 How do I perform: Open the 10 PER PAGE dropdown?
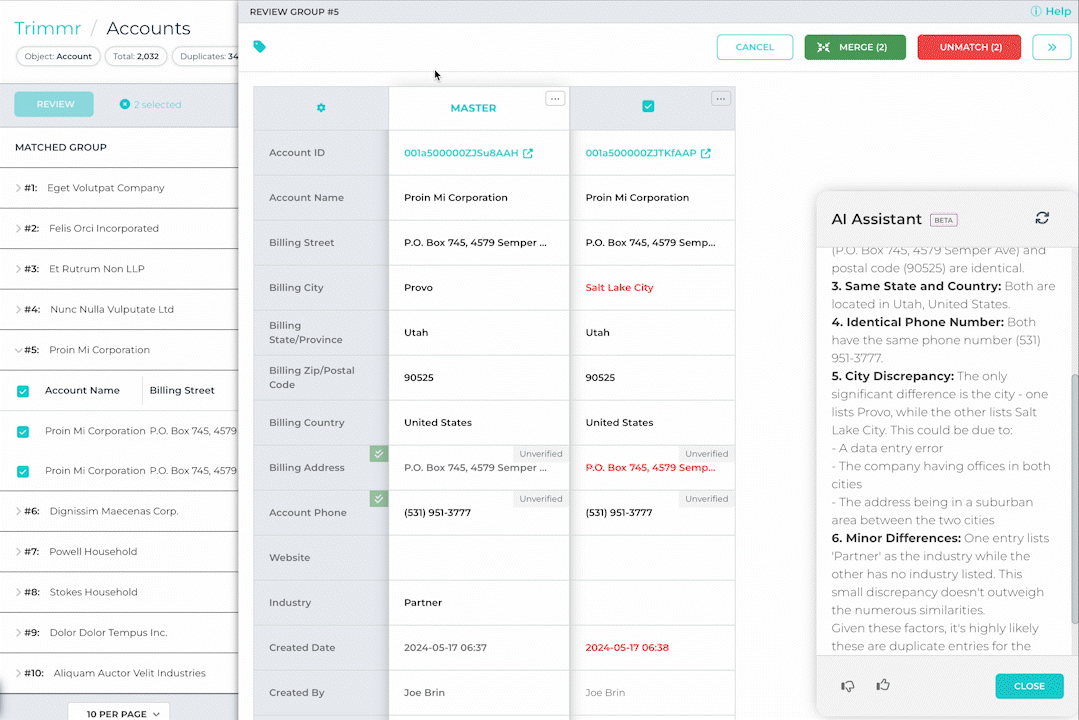point(119,711)
